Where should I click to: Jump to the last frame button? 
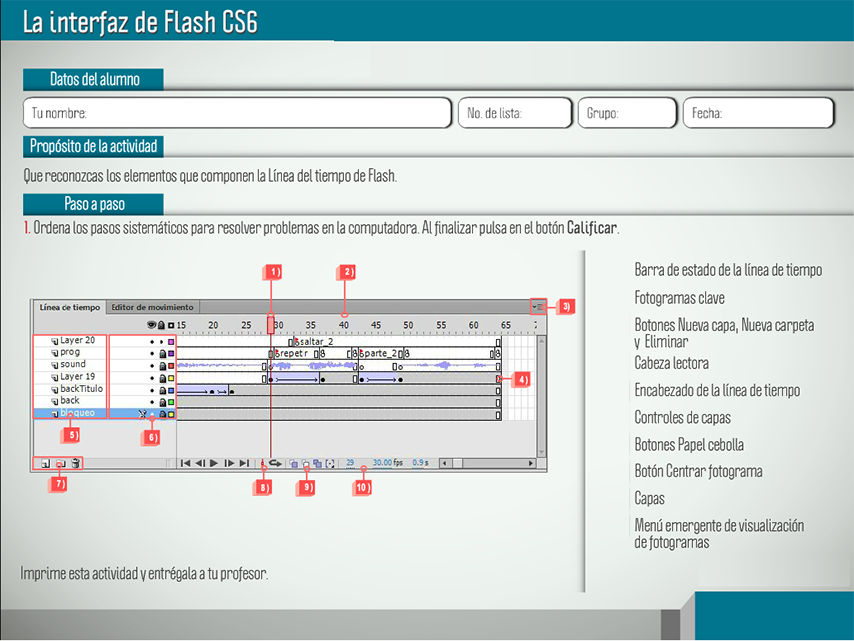244,464
